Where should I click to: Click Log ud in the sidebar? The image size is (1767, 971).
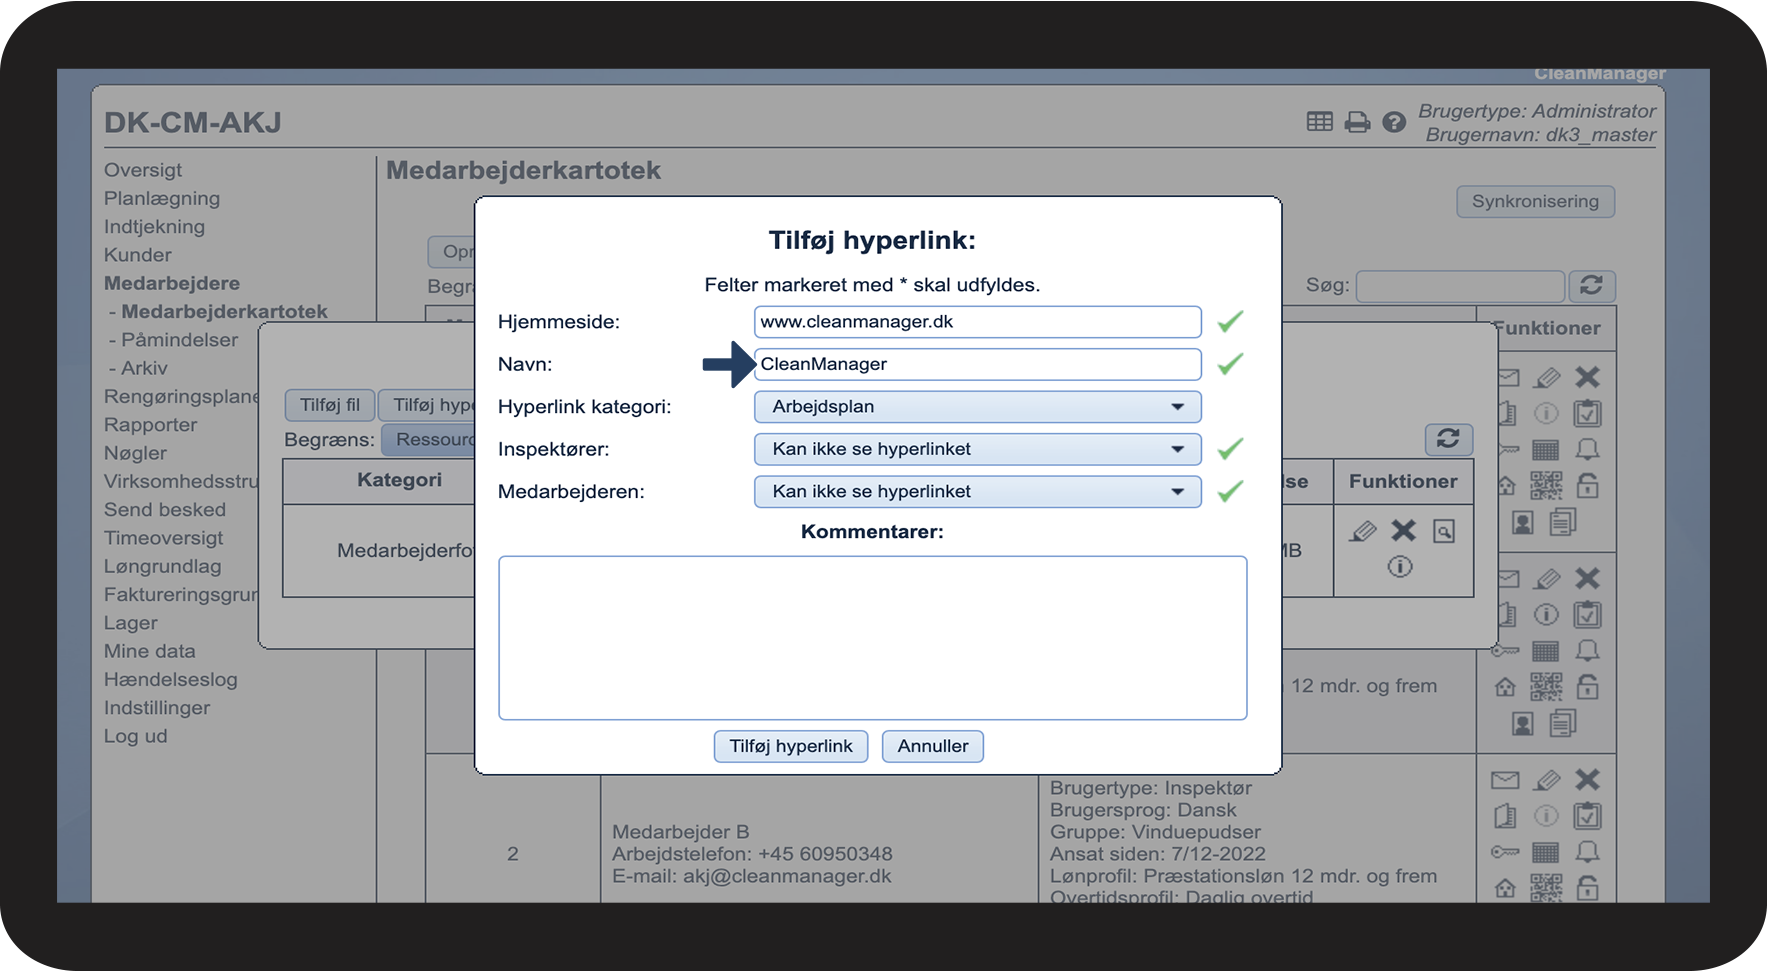click(x=136, y=736)
